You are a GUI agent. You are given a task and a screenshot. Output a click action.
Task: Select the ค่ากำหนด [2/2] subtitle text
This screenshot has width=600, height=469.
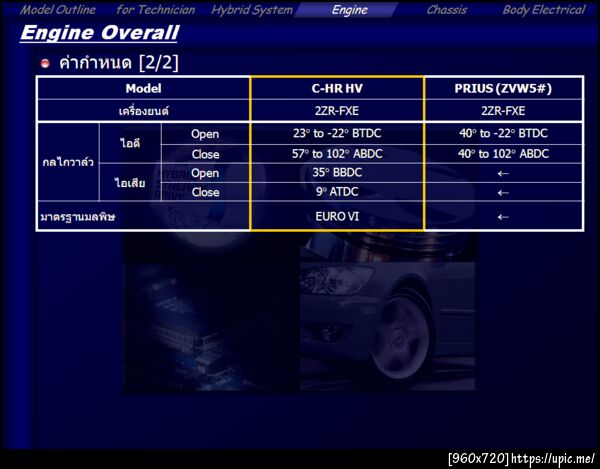pyautogui.click(x=119, y=62)
